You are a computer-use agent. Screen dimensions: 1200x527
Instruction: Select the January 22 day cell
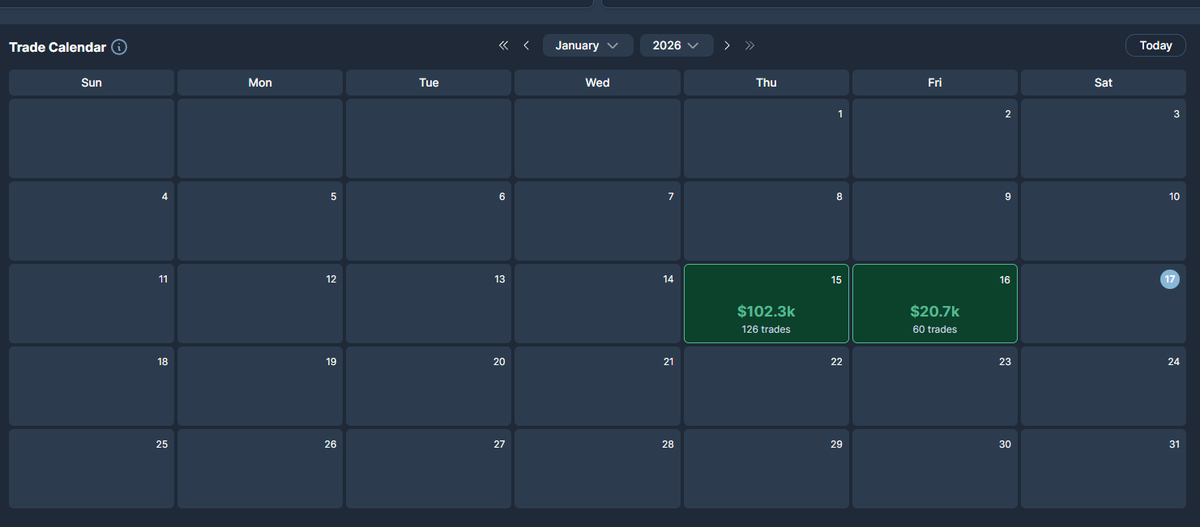tap(766, 386)
